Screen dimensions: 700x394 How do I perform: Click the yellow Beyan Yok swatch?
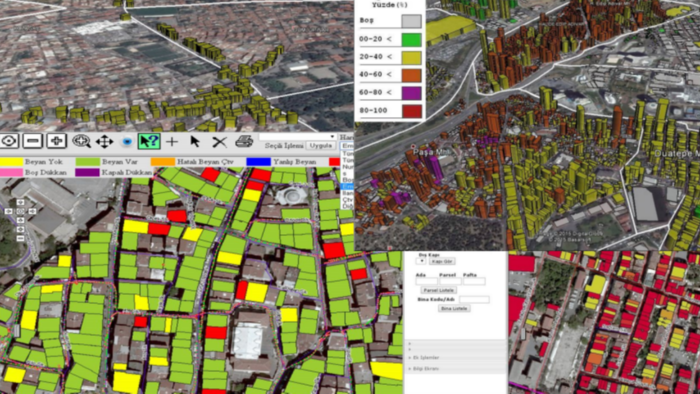[11, 162]
